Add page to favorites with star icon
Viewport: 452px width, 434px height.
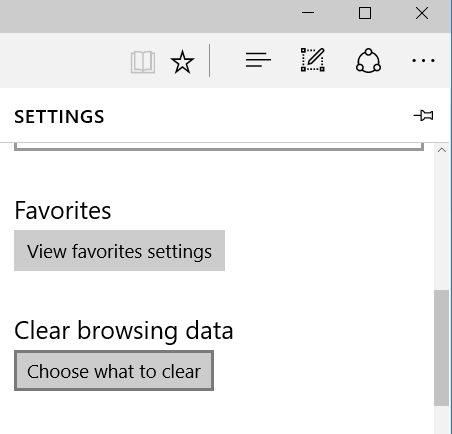[182, 62]
